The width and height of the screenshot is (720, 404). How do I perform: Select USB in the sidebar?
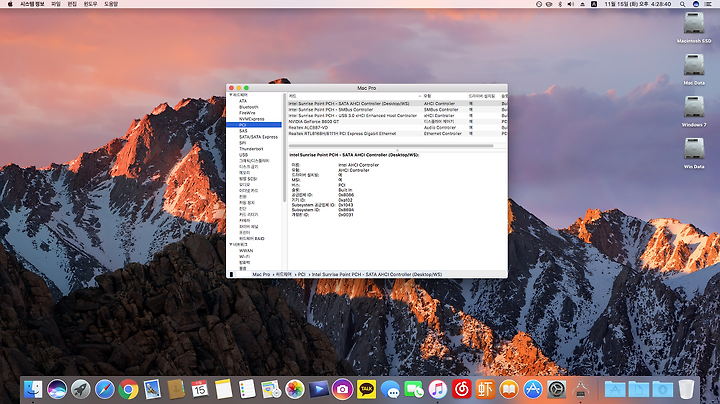[x=243, y=155]
